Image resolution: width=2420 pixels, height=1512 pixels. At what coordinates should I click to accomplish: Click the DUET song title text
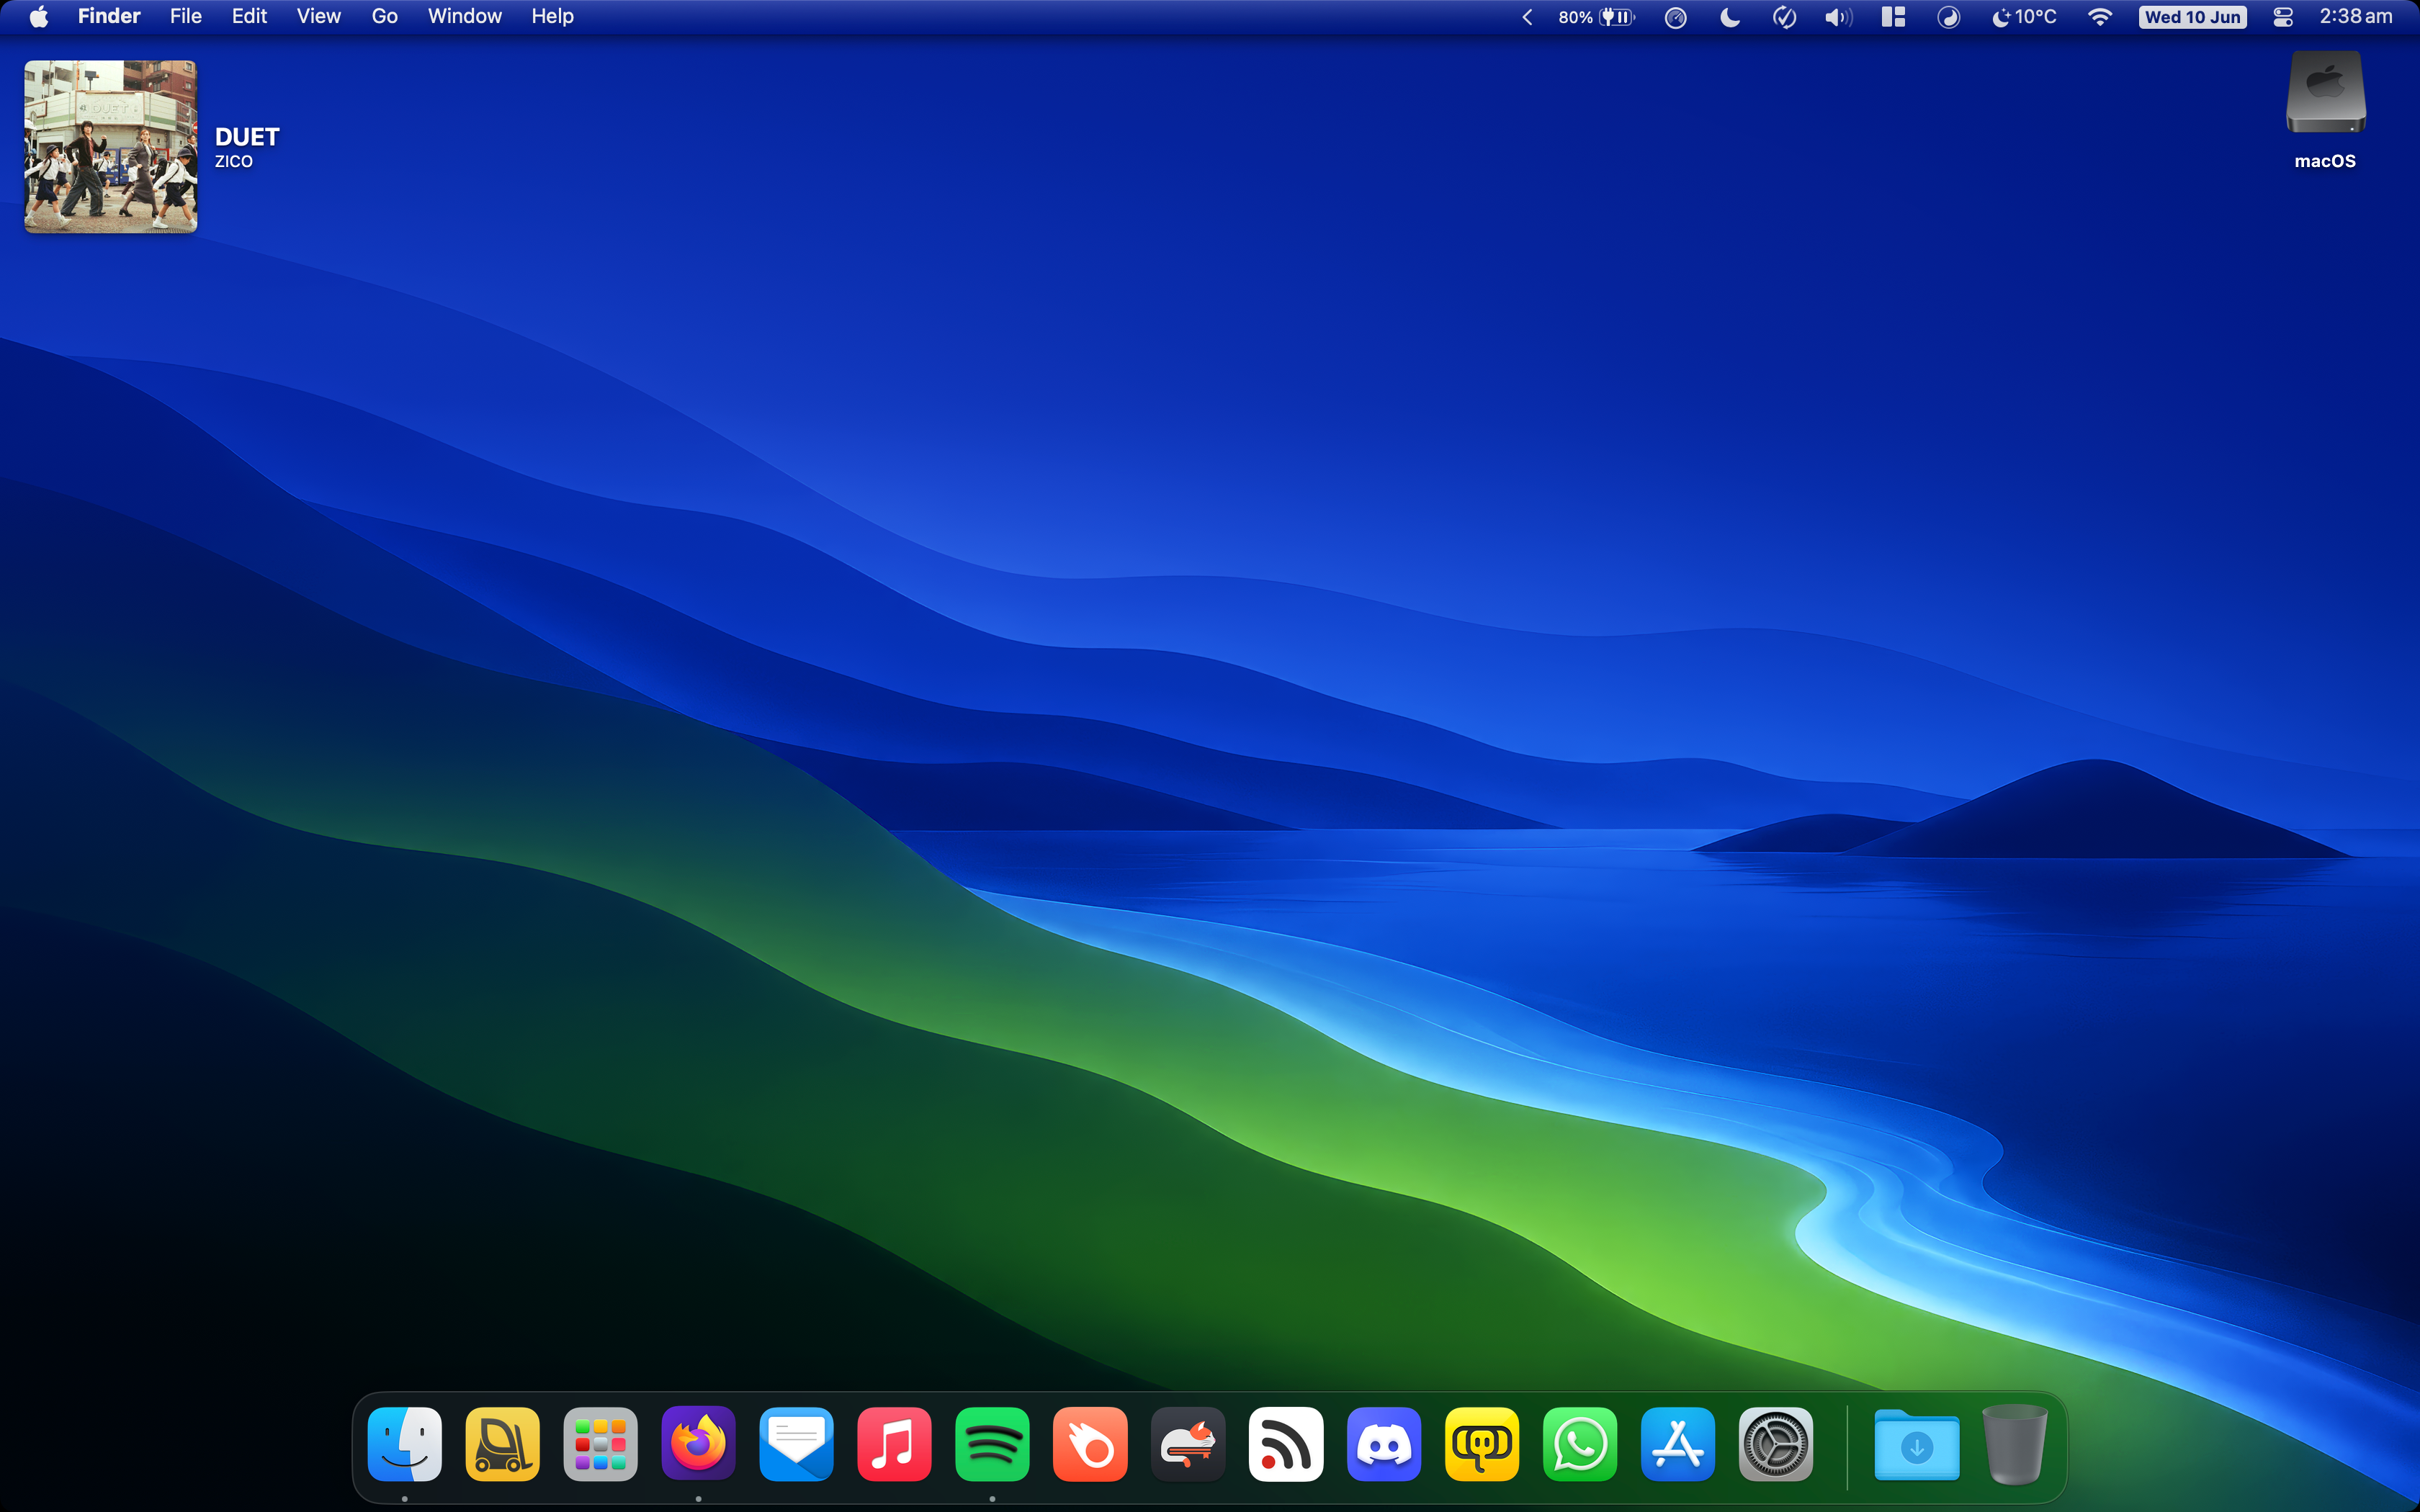point(247,137)
